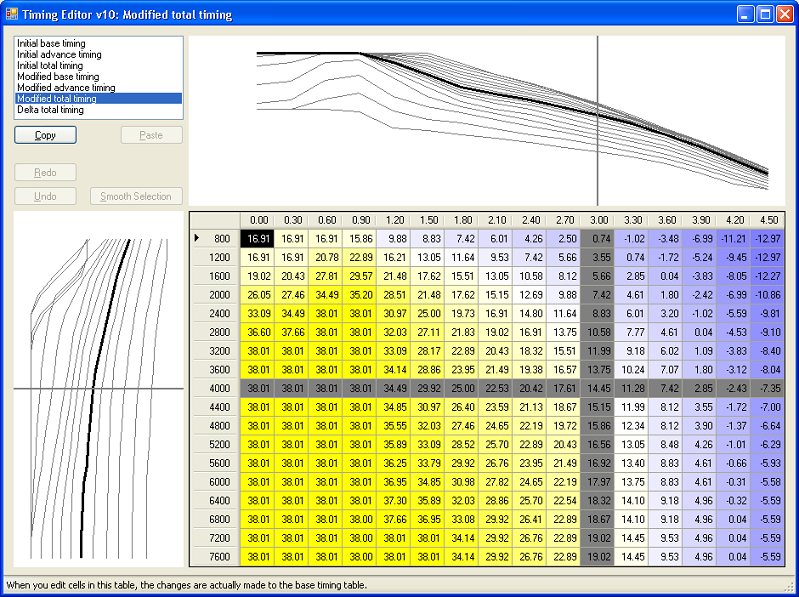This screenshot has width=799, height=597.
Task: Click the Copy button
Action: [45, 135]
